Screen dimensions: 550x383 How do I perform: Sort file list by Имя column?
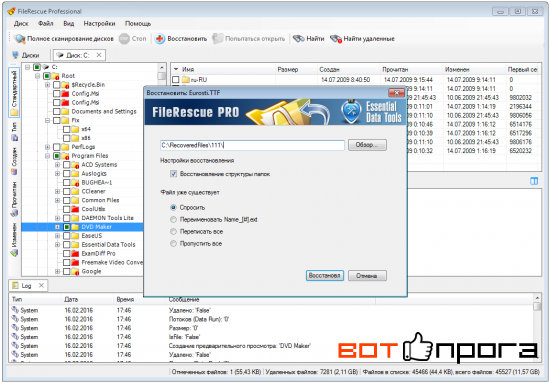[x=223, y=69]
